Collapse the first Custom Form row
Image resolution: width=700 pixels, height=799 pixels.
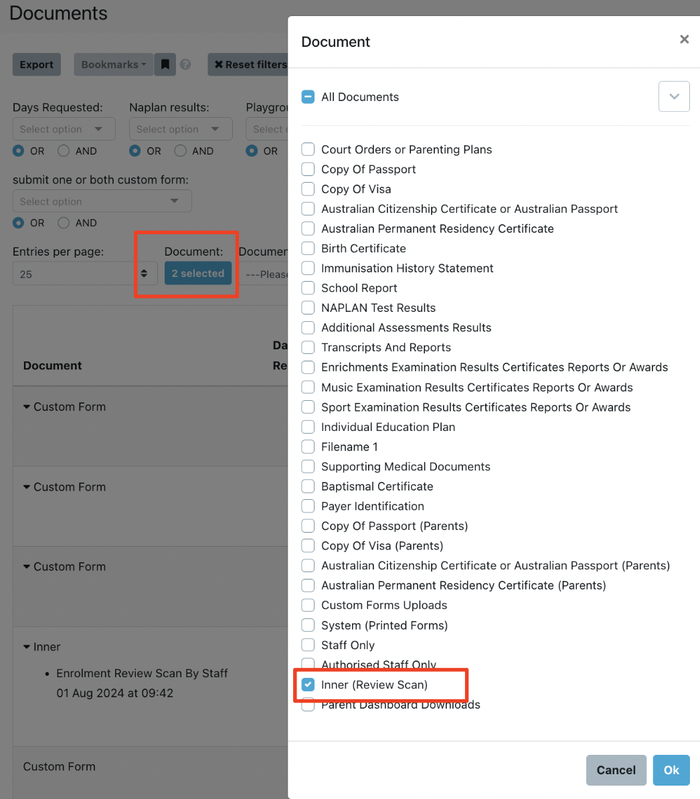[x=28, y=407]
